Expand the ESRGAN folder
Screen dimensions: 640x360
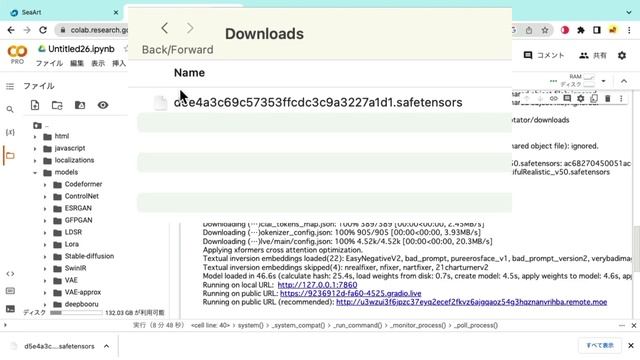click(45, 209)
